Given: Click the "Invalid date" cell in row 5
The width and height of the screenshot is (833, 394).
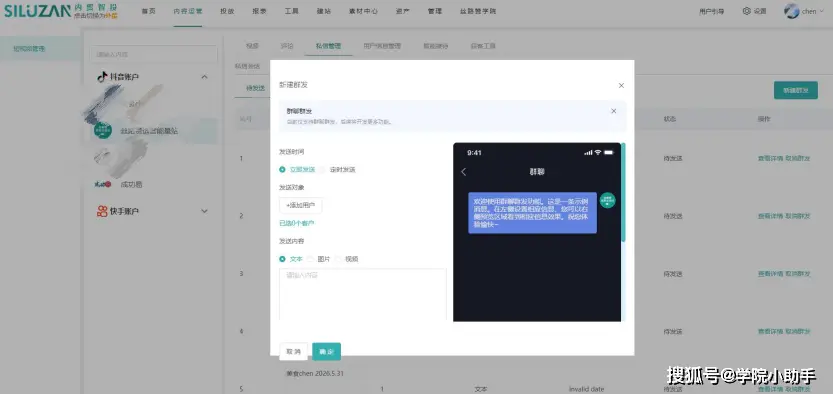Looking at the screenshot, I should pyautogui.click(x=586, y=389).
